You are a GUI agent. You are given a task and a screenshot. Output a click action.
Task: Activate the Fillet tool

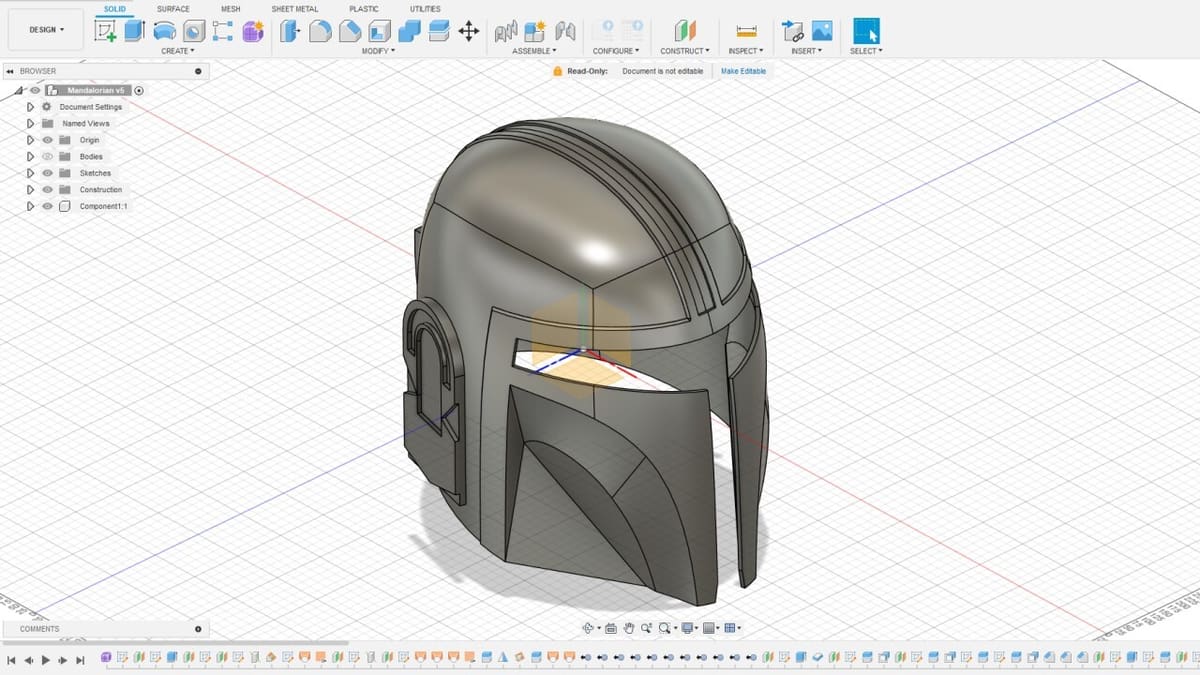click(x=320, y=31)
